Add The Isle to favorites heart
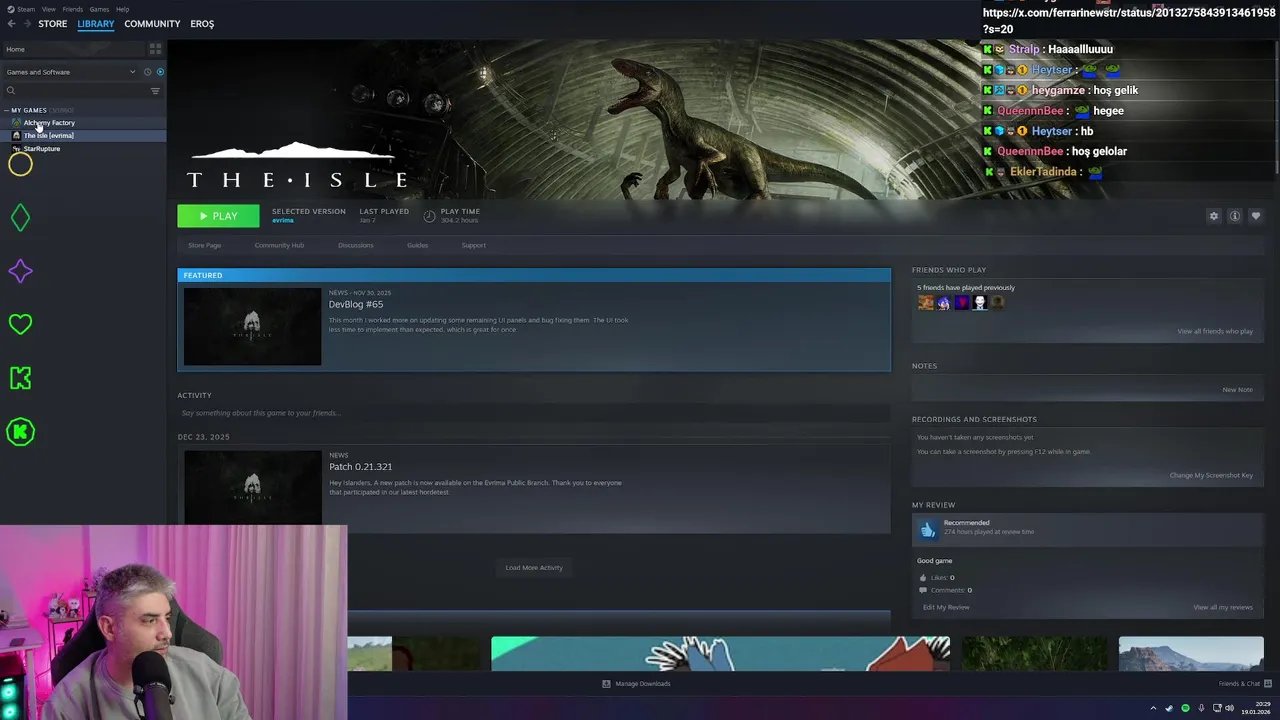The height and width of the screenshot is (720, 1280). (1256, 216)
